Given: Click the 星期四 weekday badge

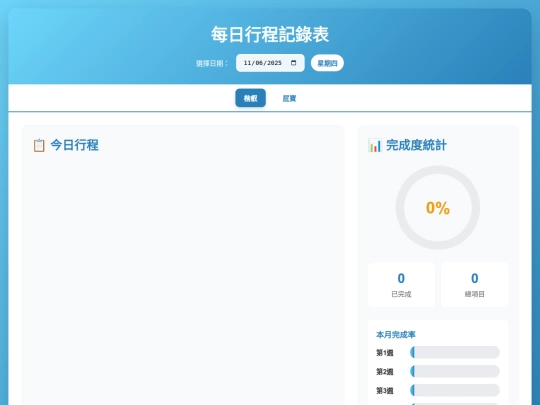Looking at the screenshot, I should point(327,63).
